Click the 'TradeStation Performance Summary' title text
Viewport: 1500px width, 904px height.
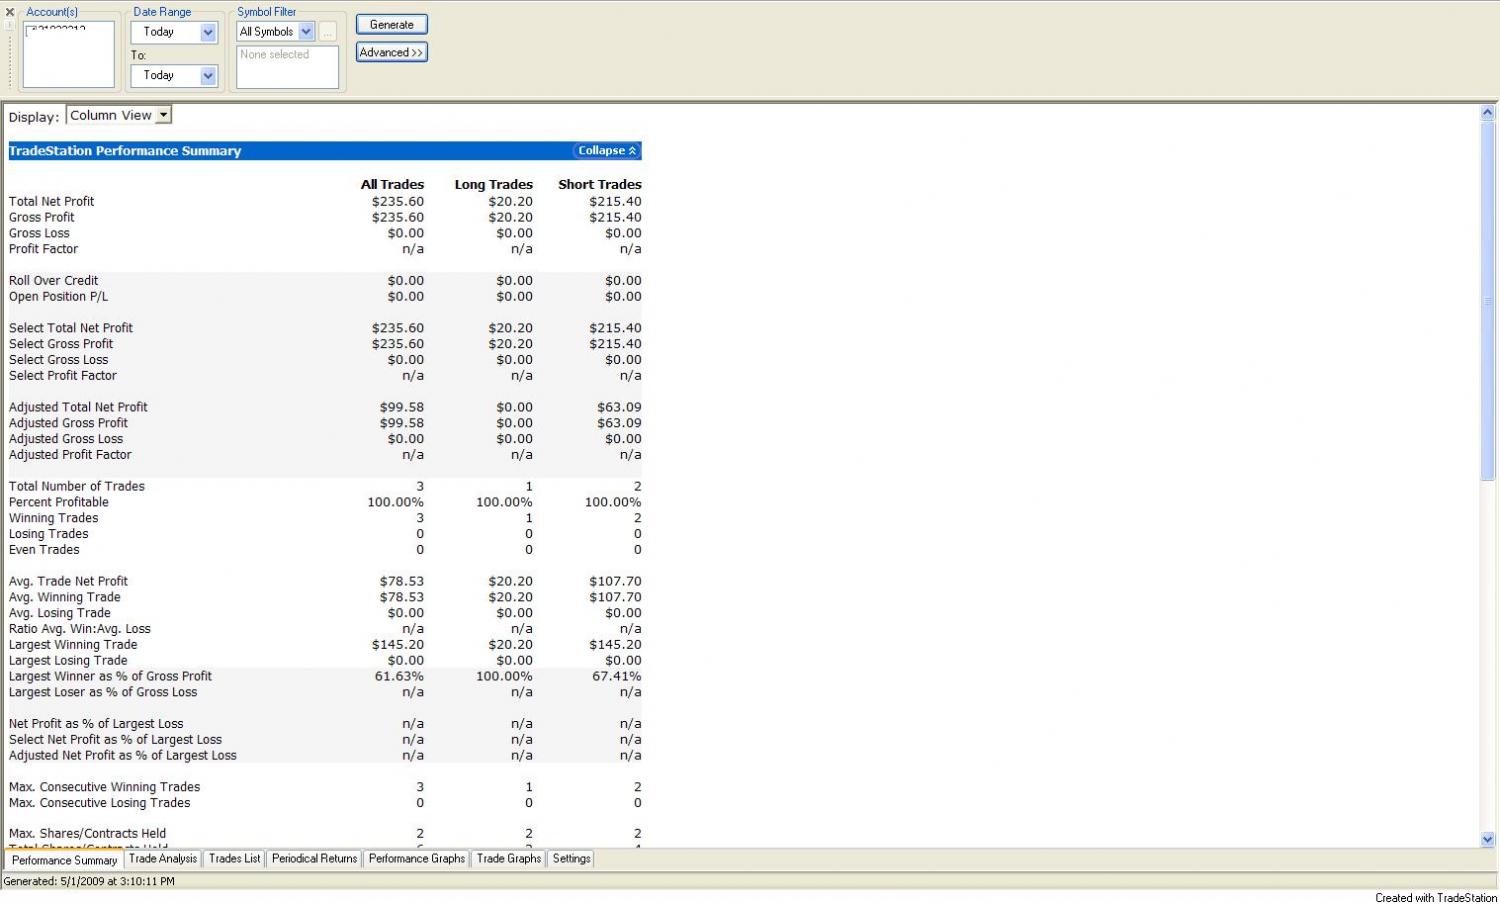click(125, 151)
